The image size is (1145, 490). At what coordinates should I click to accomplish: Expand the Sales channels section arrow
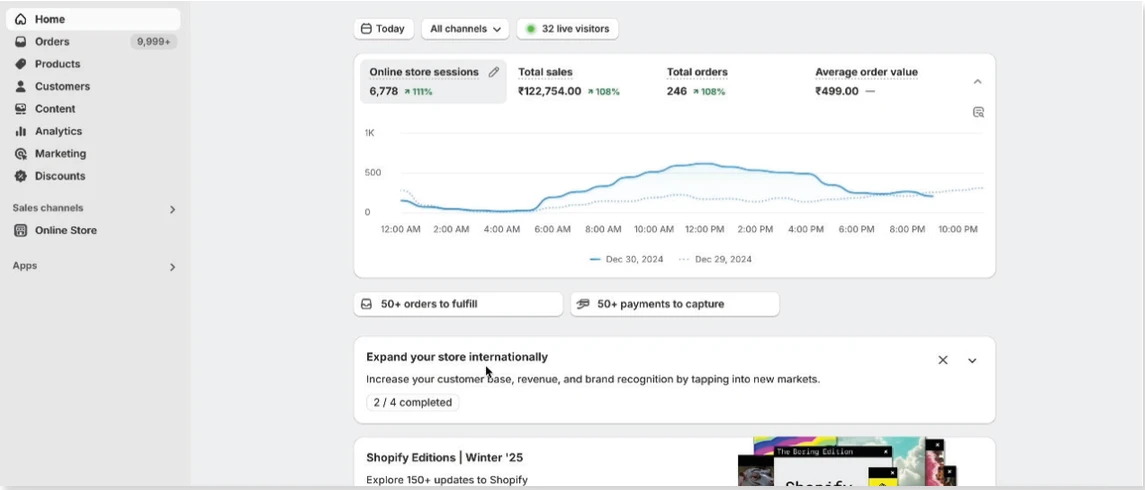172,210
